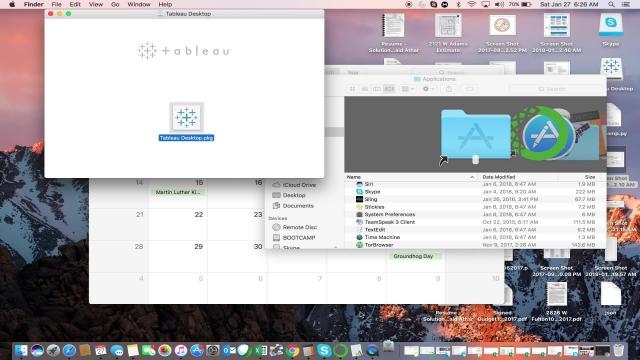Select the Skype file icon on the desktop

611,26
